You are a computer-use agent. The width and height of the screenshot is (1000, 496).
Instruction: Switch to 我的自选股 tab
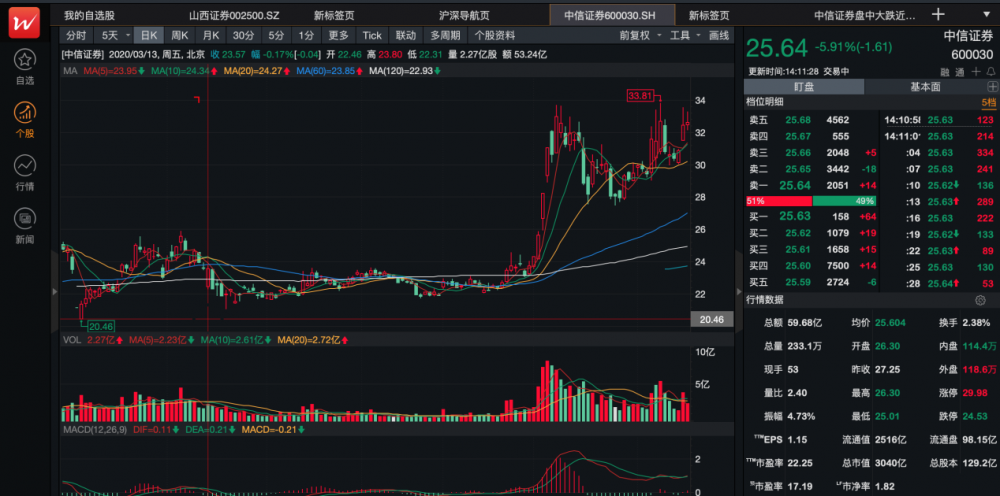click(x=89, y=15)
